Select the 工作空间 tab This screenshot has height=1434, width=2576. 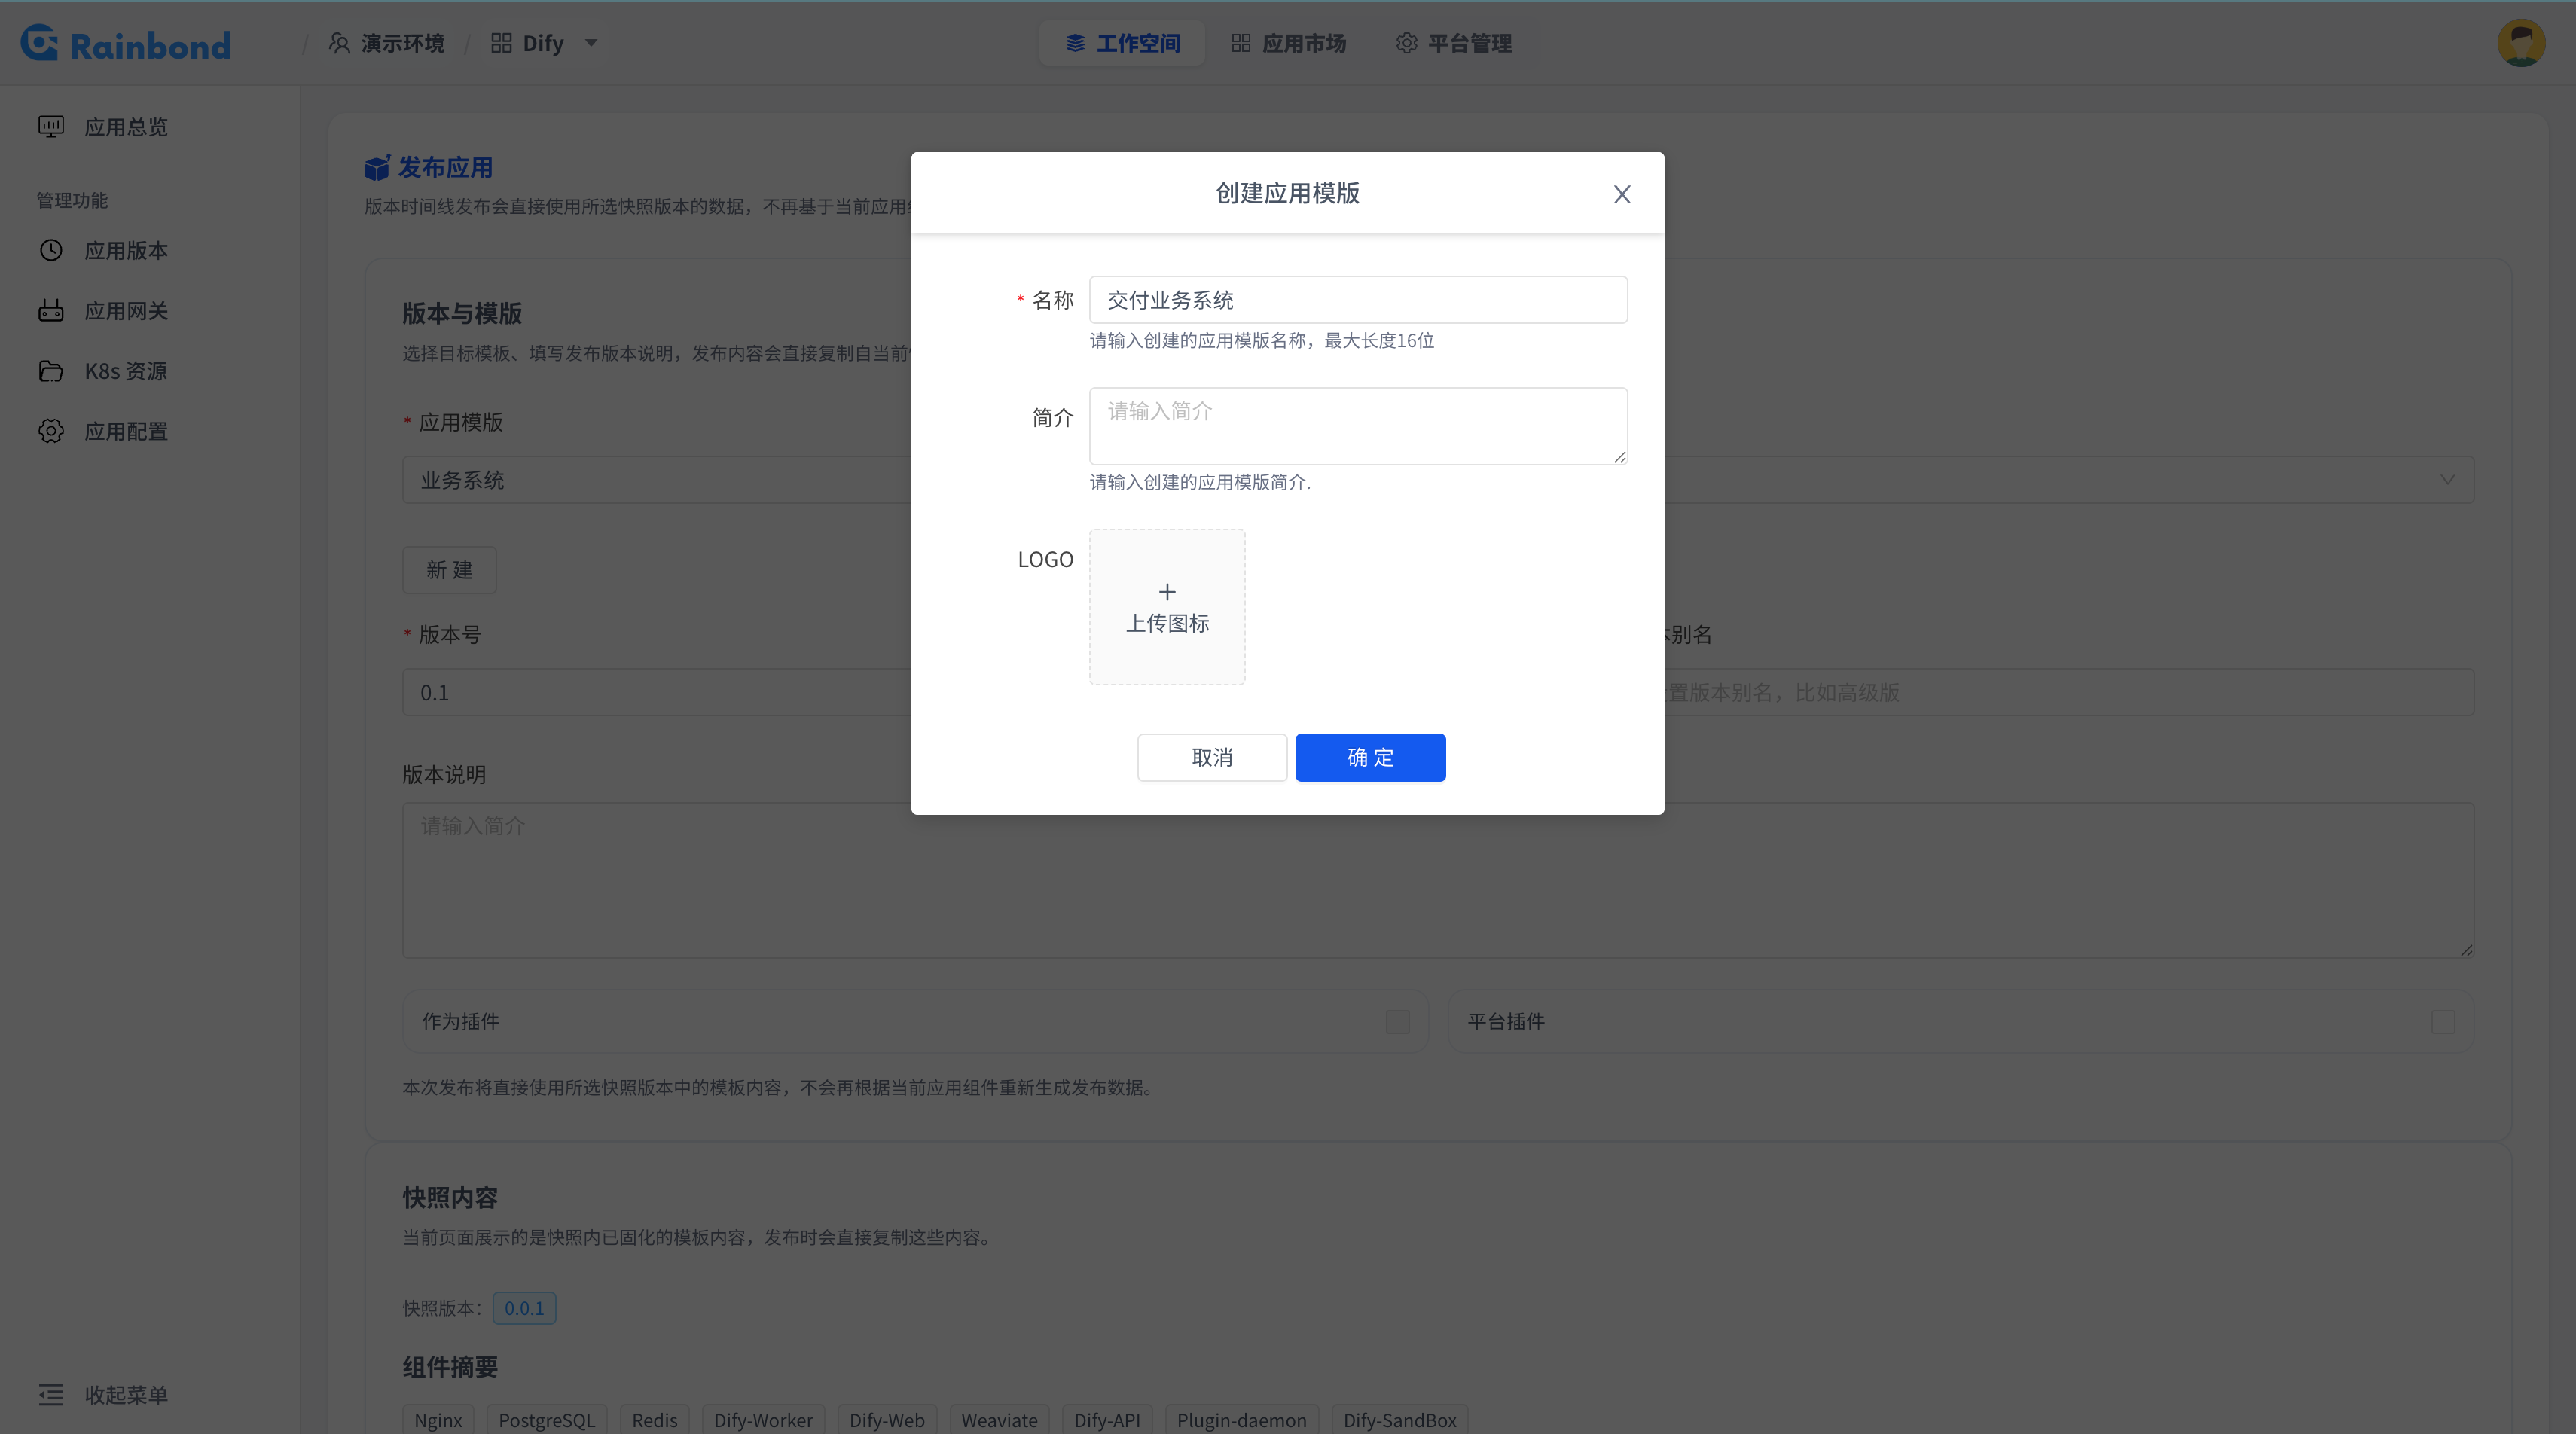[x=1122, y=43]
